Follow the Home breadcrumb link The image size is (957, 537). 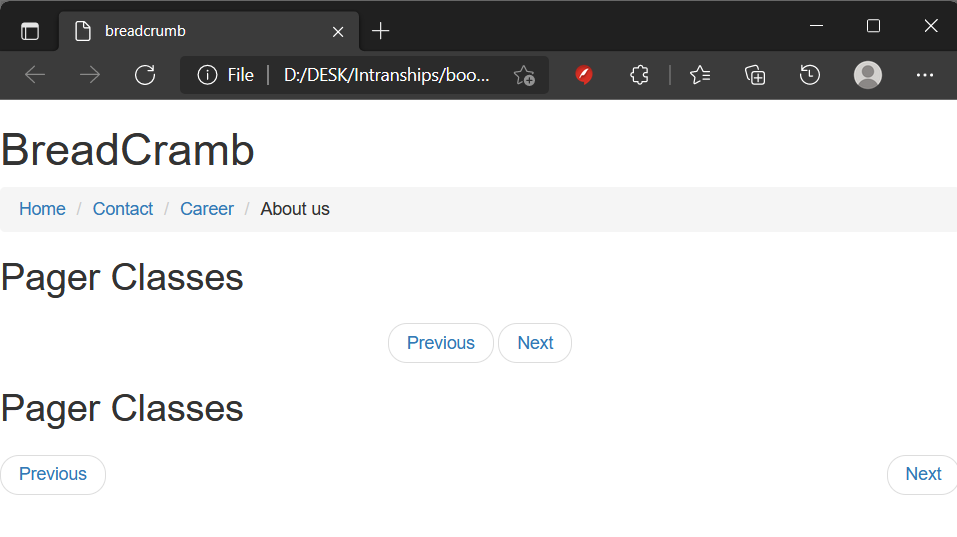click(x=42, y=209)
